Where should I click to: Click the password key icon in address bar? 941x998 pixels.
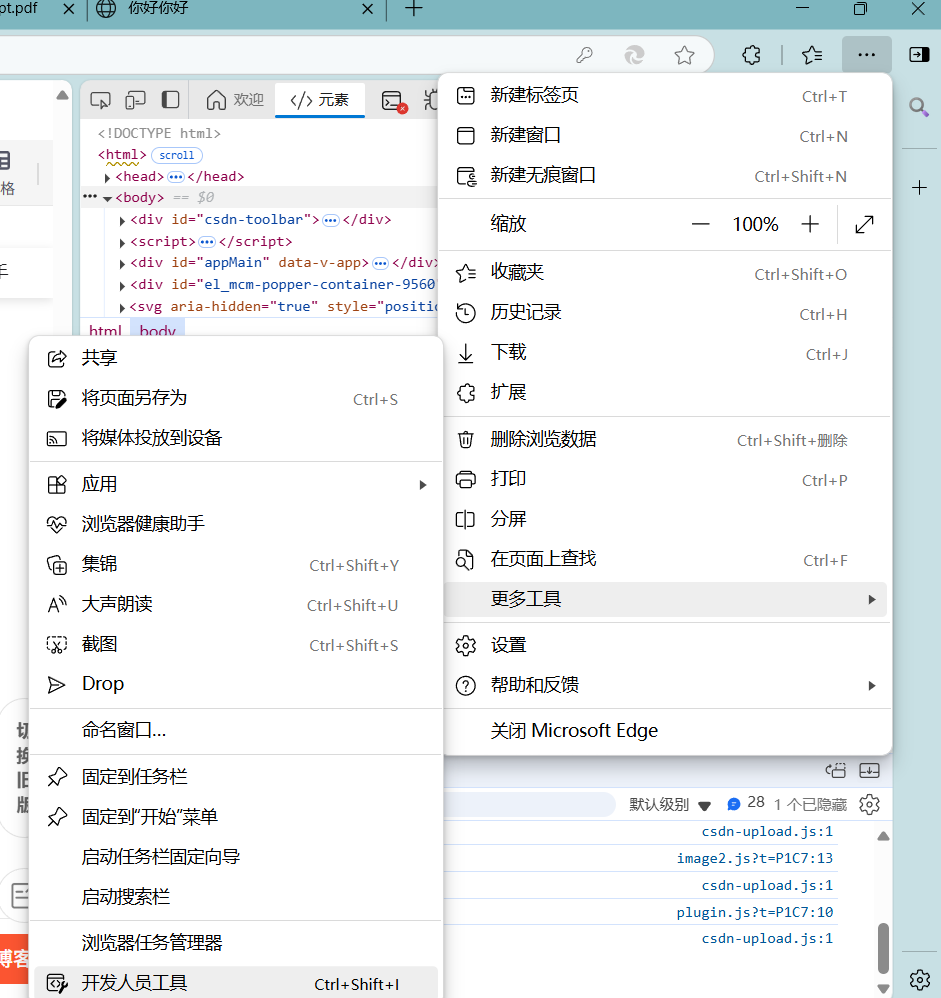pos(584,55)
